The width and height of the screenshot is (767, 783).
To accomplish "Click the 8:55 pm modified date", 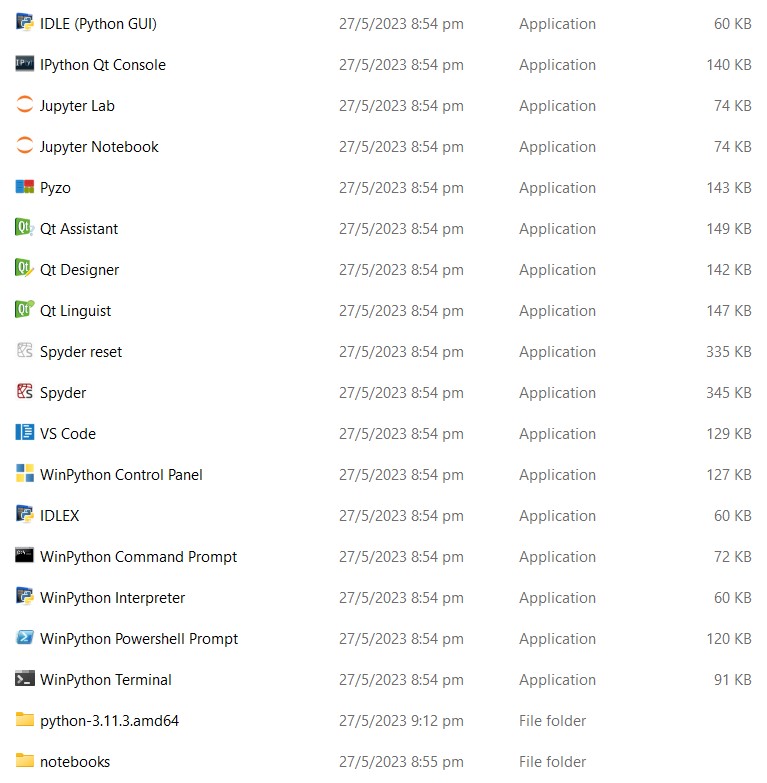I will coord(401,762).
